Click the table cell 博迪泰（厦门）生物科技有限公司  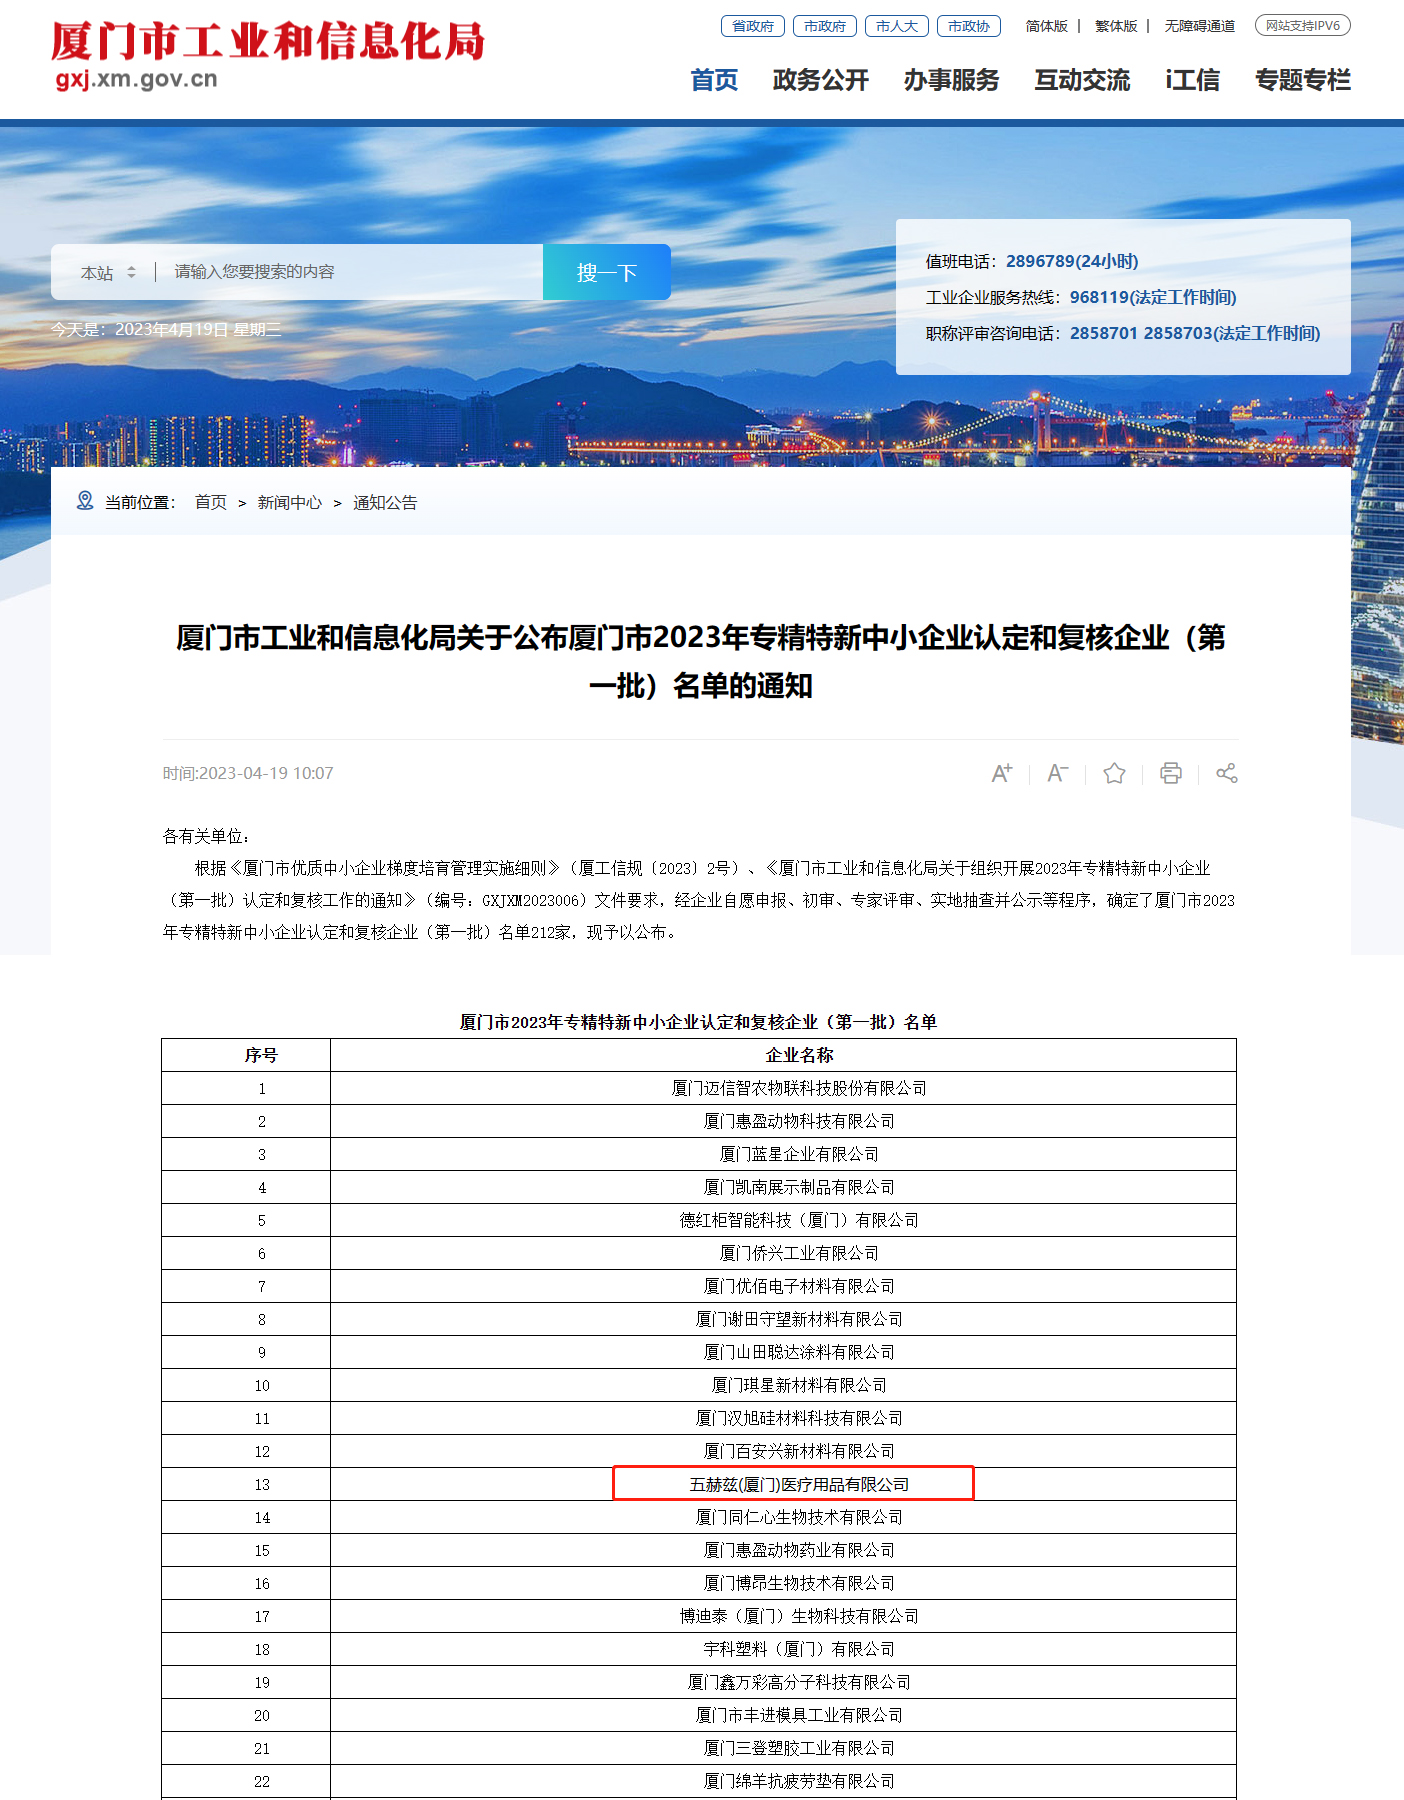[783, 1616]
